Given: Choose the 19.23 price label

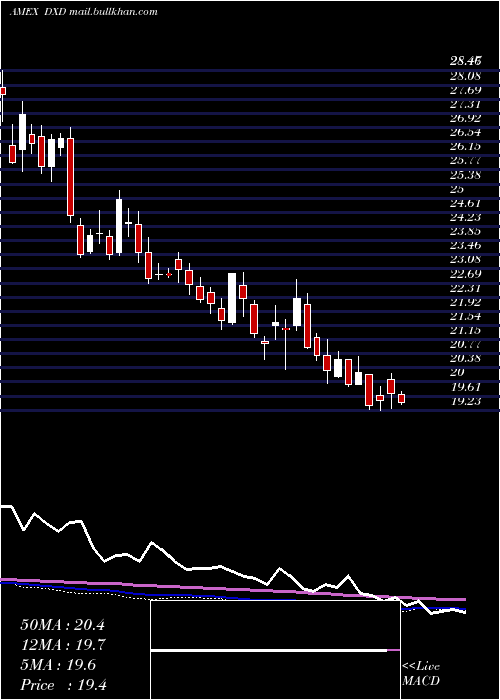Looking at the screenshot, I should (465, 401).
